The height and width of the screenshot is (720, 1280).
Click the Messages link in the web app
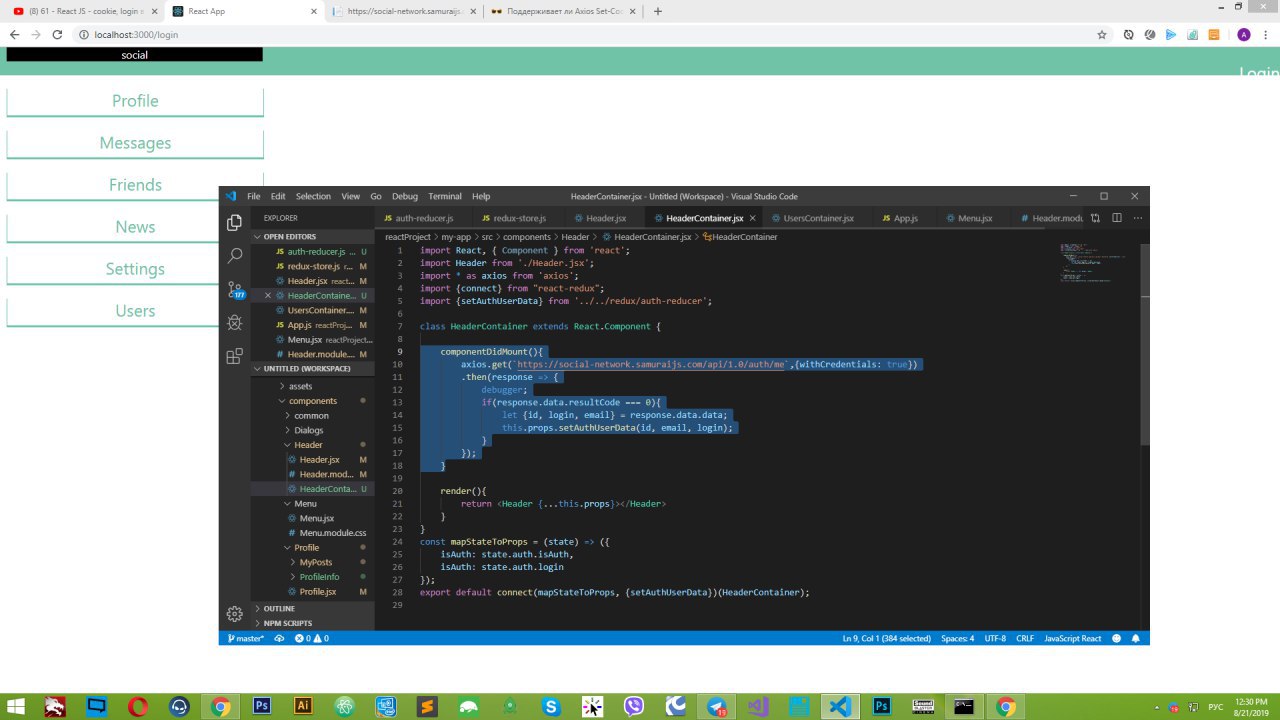[135, 143]
